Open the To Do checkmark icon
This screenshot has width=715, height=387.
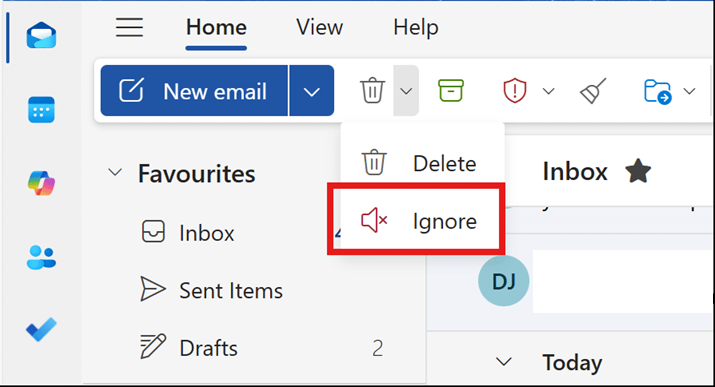41,329
